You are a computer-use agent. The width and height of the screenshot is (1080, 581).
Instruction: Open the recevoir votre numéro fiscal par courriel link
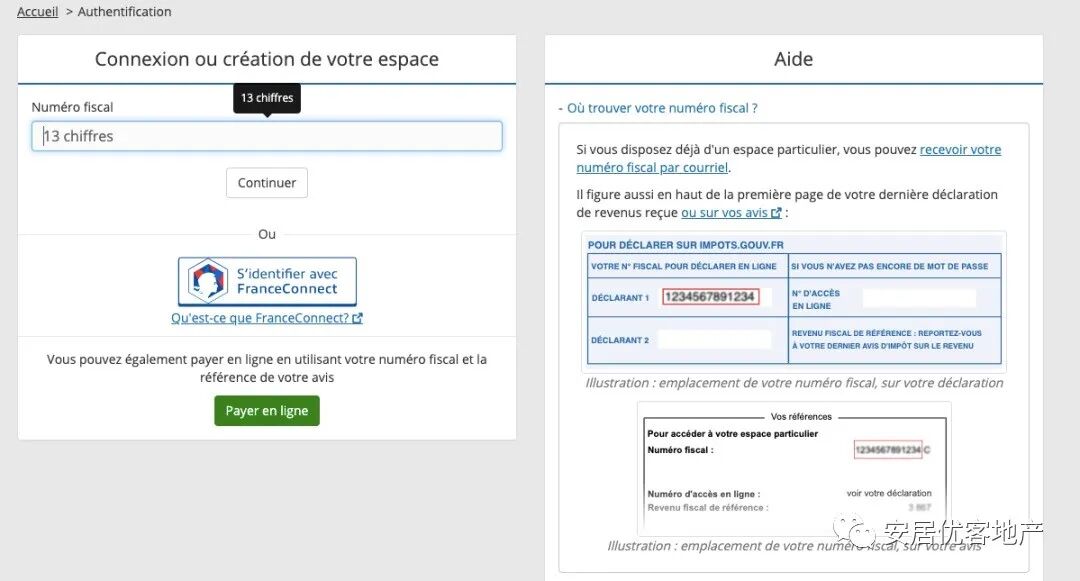point(789,158)
